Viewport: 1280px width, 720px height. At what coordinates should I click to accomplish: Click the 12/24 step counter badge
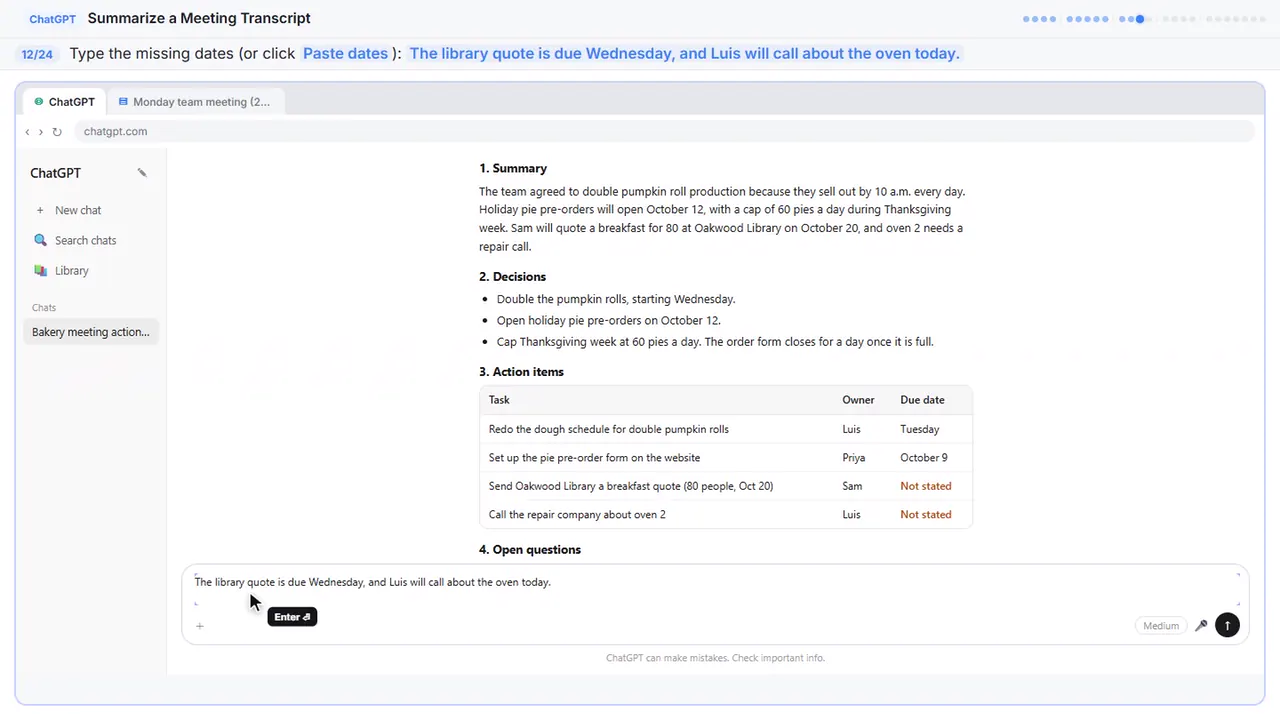pyautogui.click(x=37, y=54)
